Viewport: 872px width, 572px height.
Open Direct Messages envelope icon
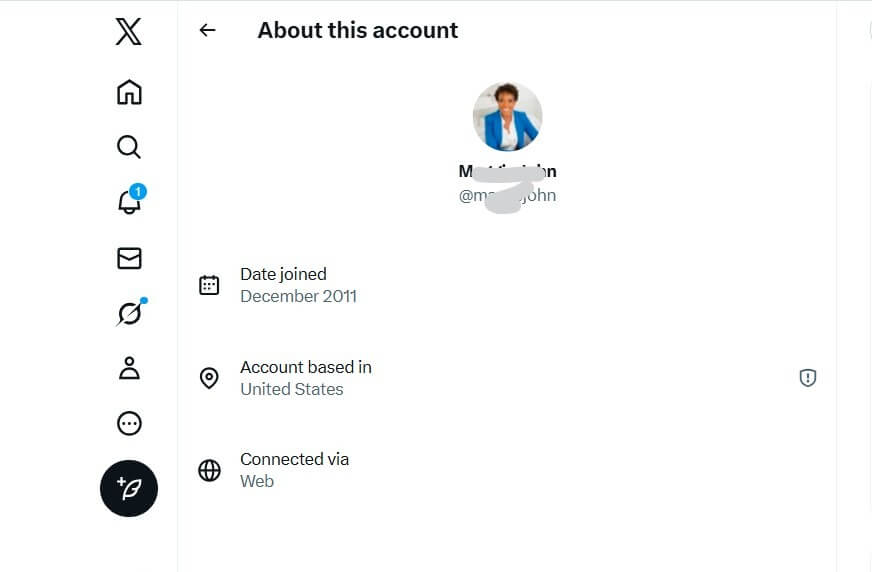[x=129, y=259]
